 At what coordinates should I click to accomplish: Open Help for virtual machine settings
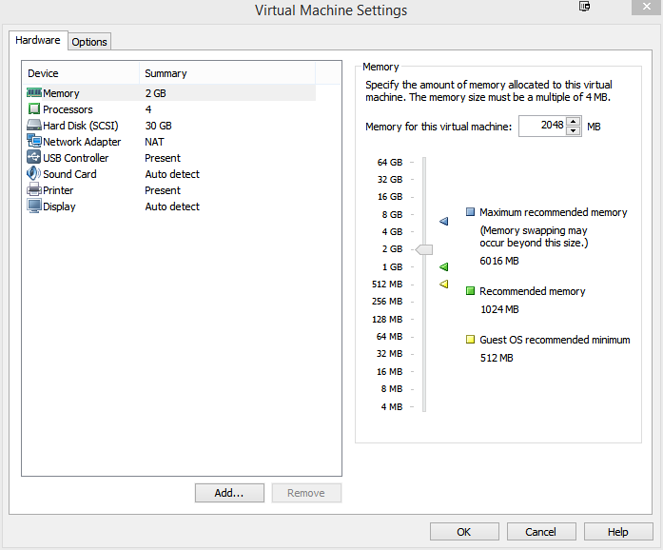pos(618,532)
